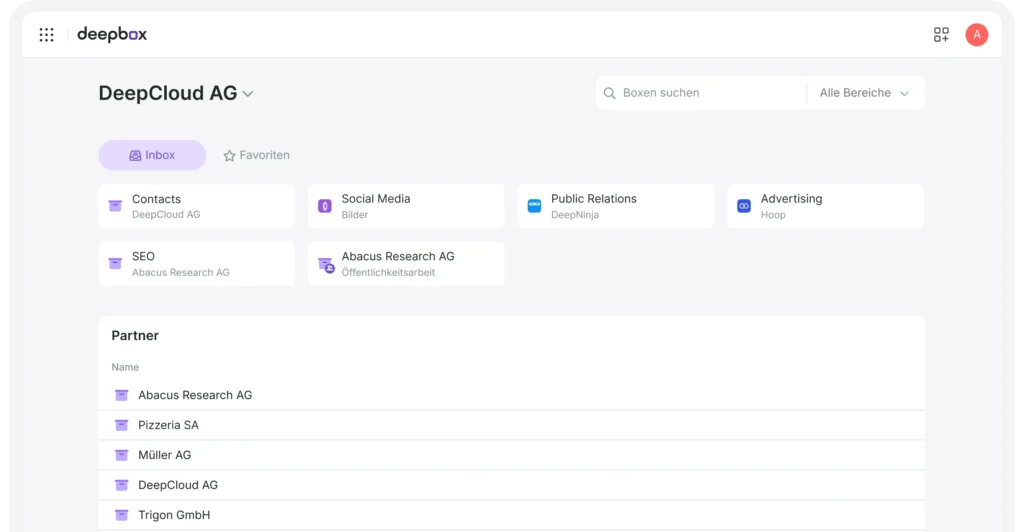Switch to the Favoriten tab
The height and width of the screenshot is (532, 1024).
[x=256, y=155]
